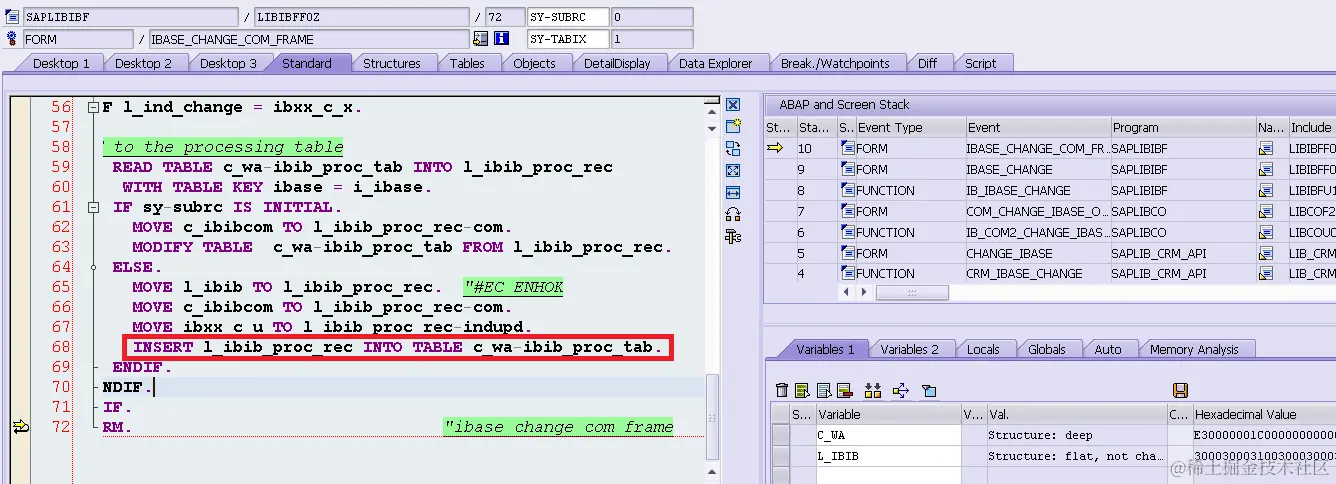Click the program icon before SAPLIBIBF field
Viewport: 1336px width, 484px height.
[x=13, y=17]
